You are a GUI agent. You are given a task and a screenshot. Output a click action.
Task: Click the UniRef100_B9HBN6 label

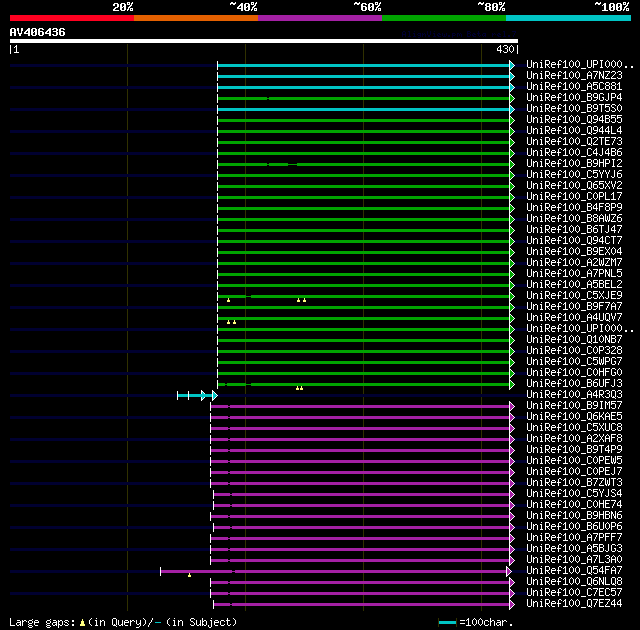[x=574, y=516]
